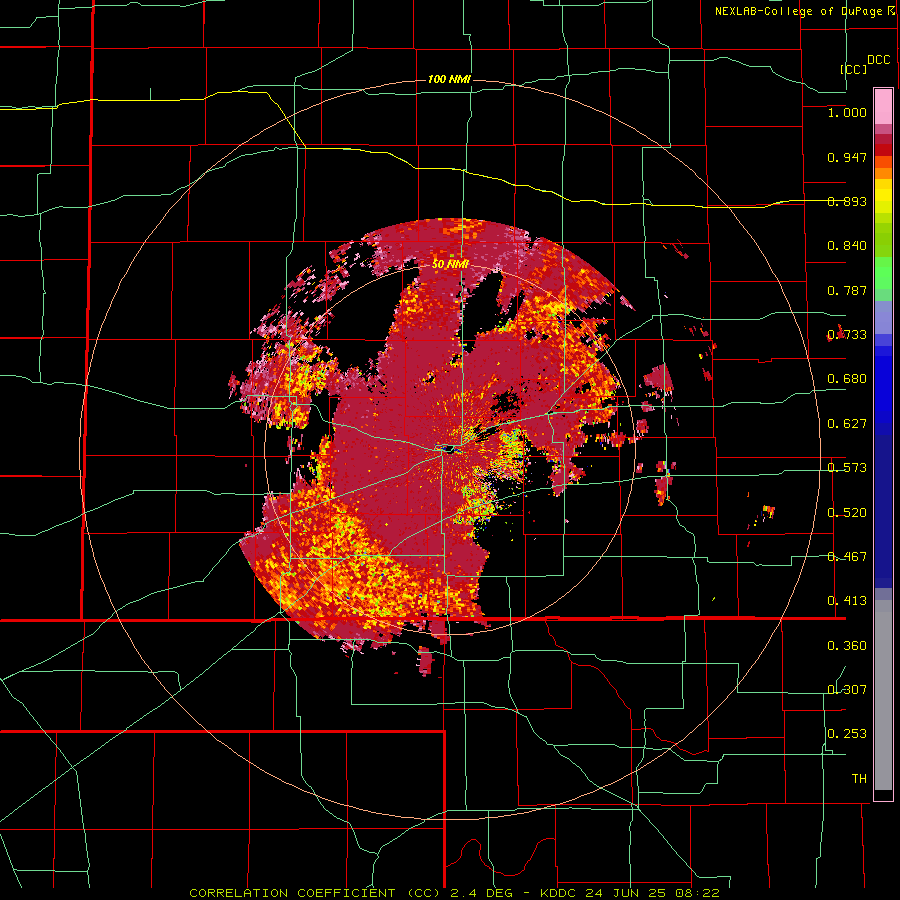The height and width of the screenshot is (900, 900).
Task: Click the 0.733 scale value
Action: pyautogui.click(x=847, y=335)
